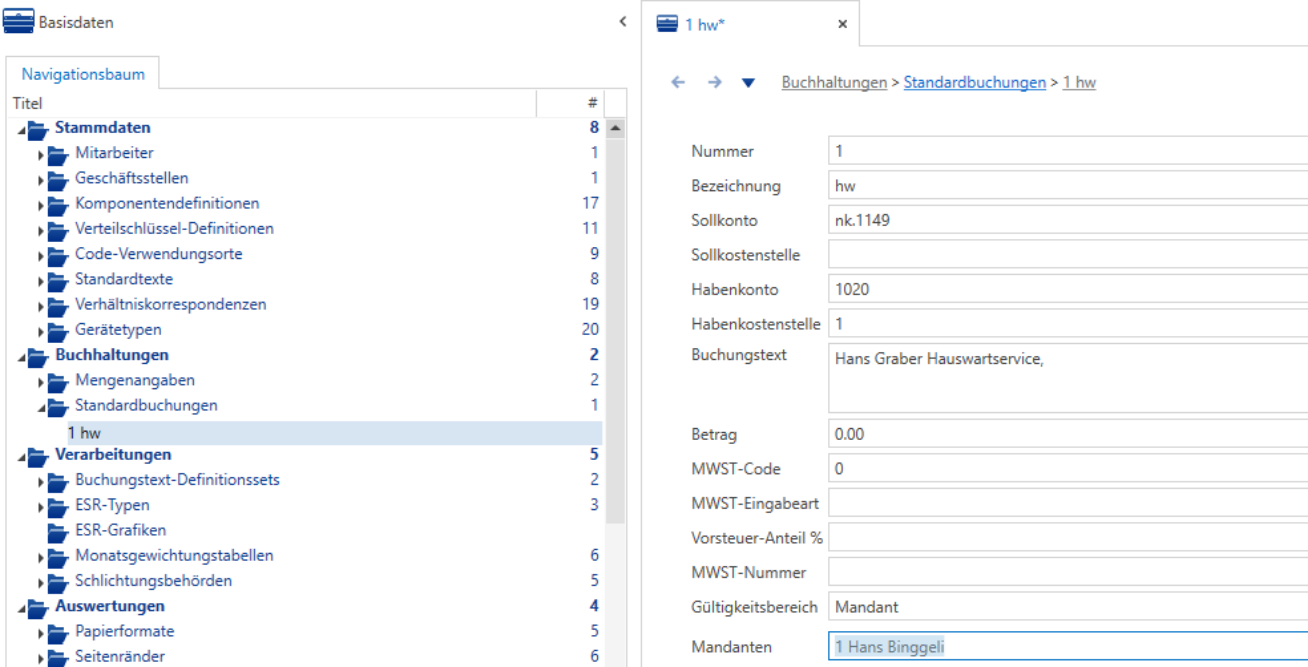Image resolution: width=1308 pixels, height=667 pixels.
Task: Focus the Buchungstext text area
Action: (1068, 379)
